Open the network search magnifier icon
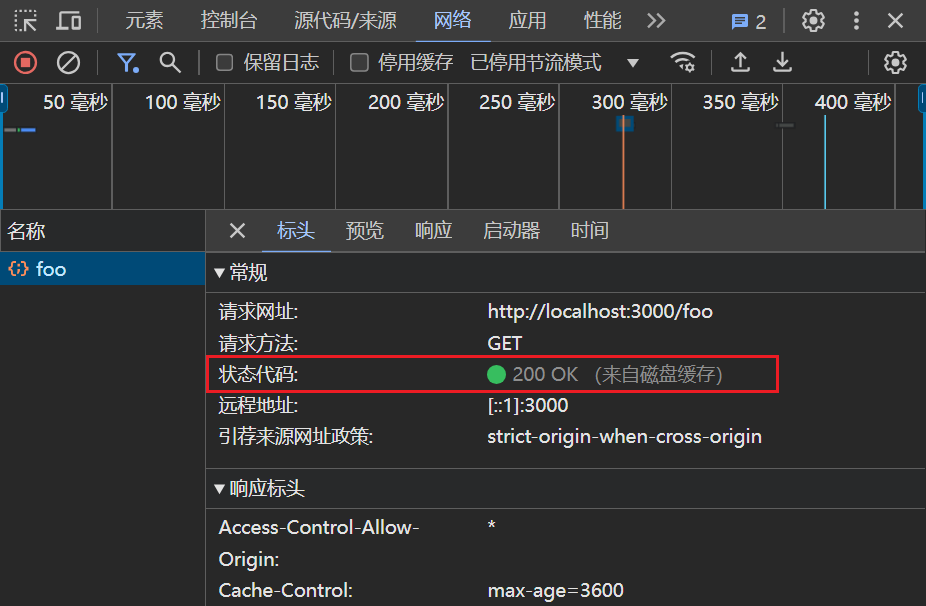926x606 pixels. pyautogui.click(x=168, y=62)
